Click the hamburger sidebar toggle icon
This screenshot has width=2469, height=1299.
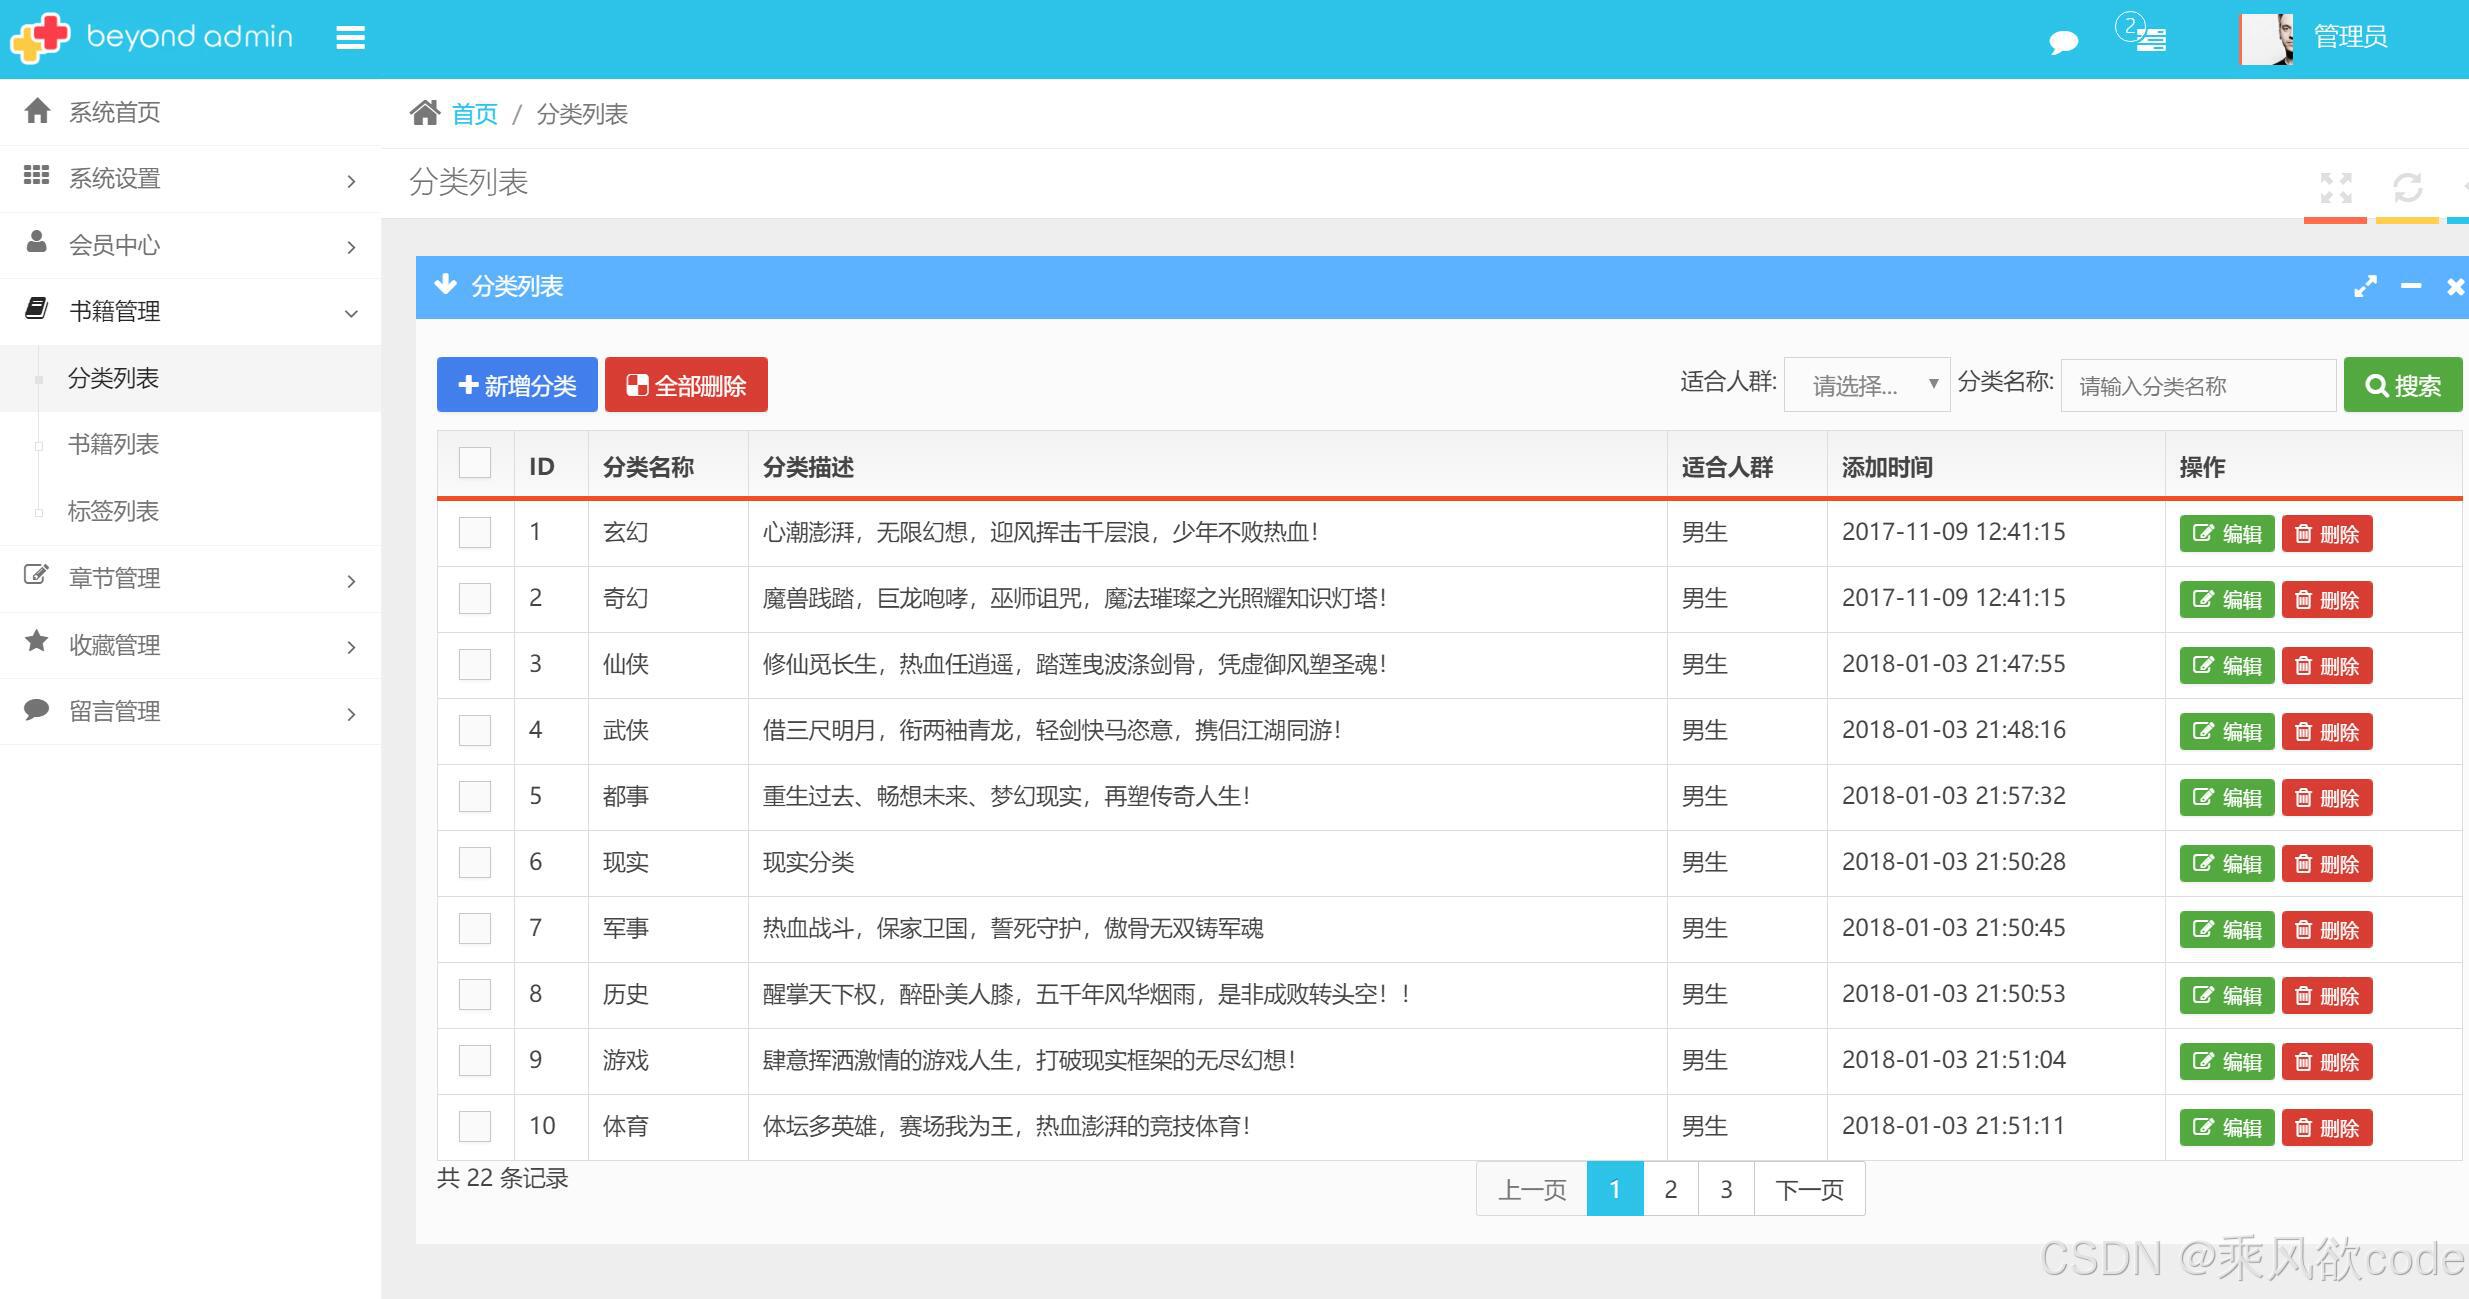point(350,38)
